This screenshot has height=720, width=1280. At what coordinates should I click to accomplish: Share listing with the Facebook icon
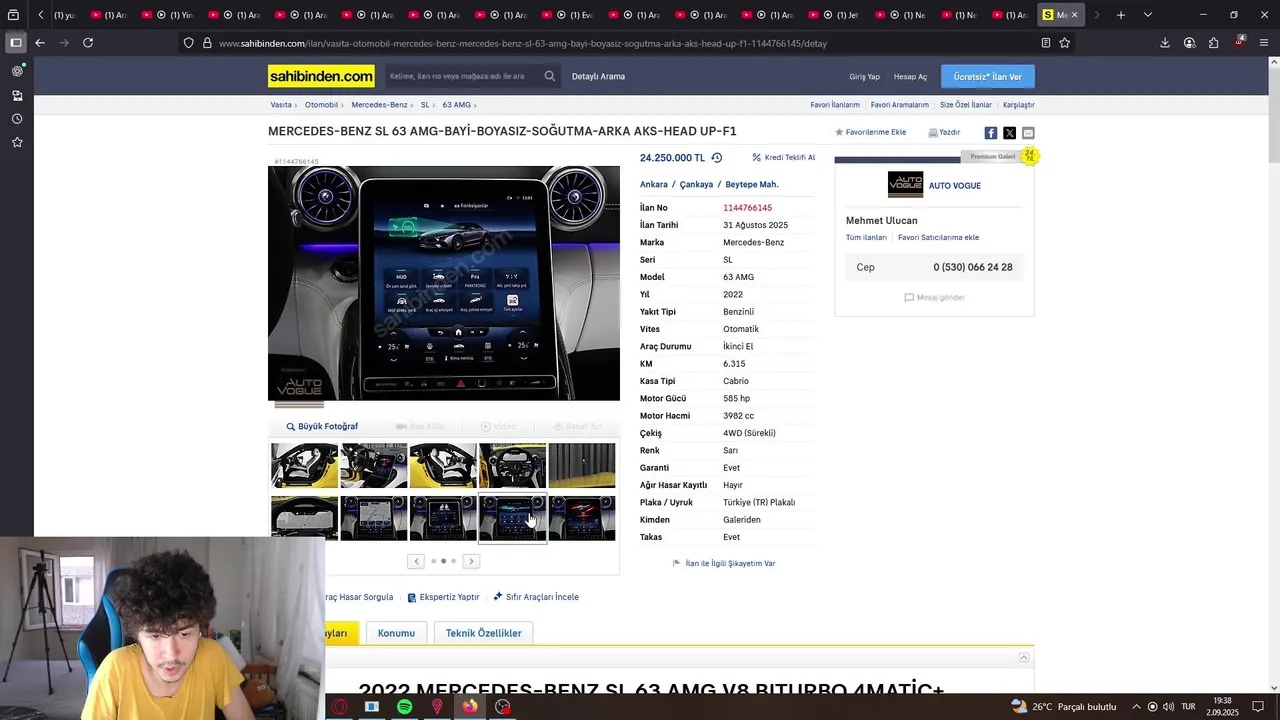[990, 133]
